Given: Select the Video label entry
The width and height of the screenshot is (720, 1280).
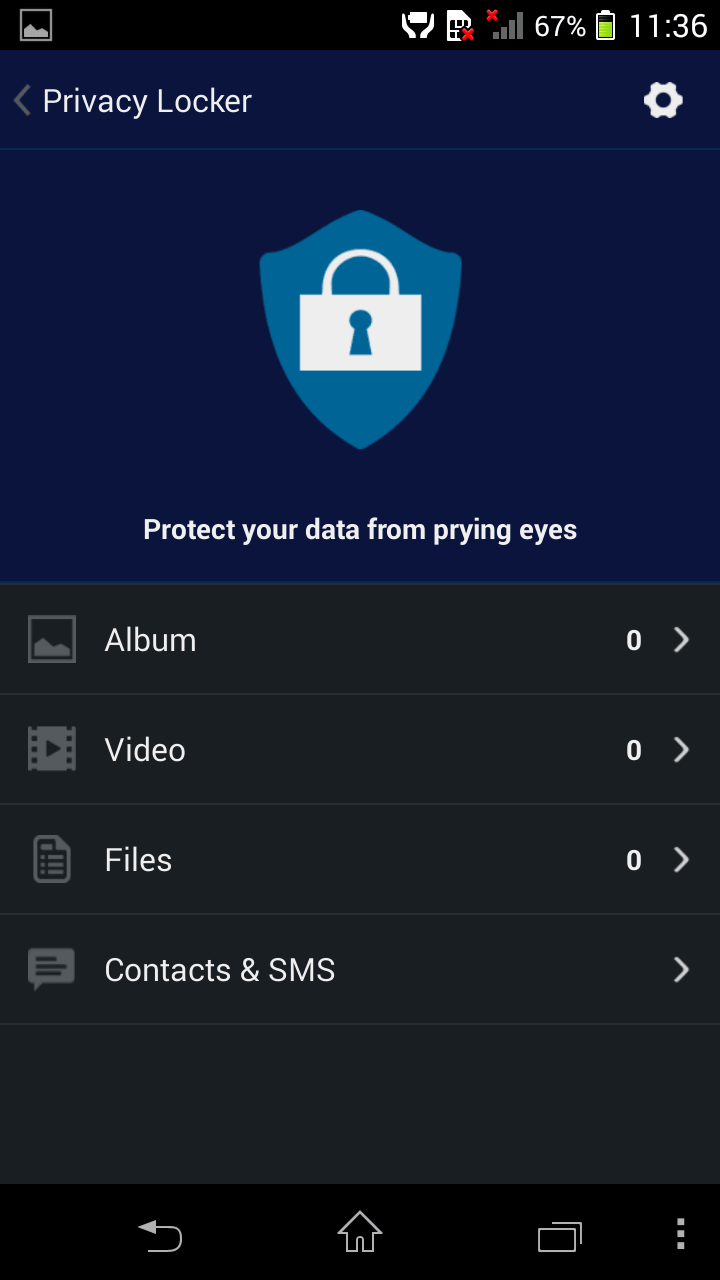Looking at the screenshot, I should [x=145, y=750].
